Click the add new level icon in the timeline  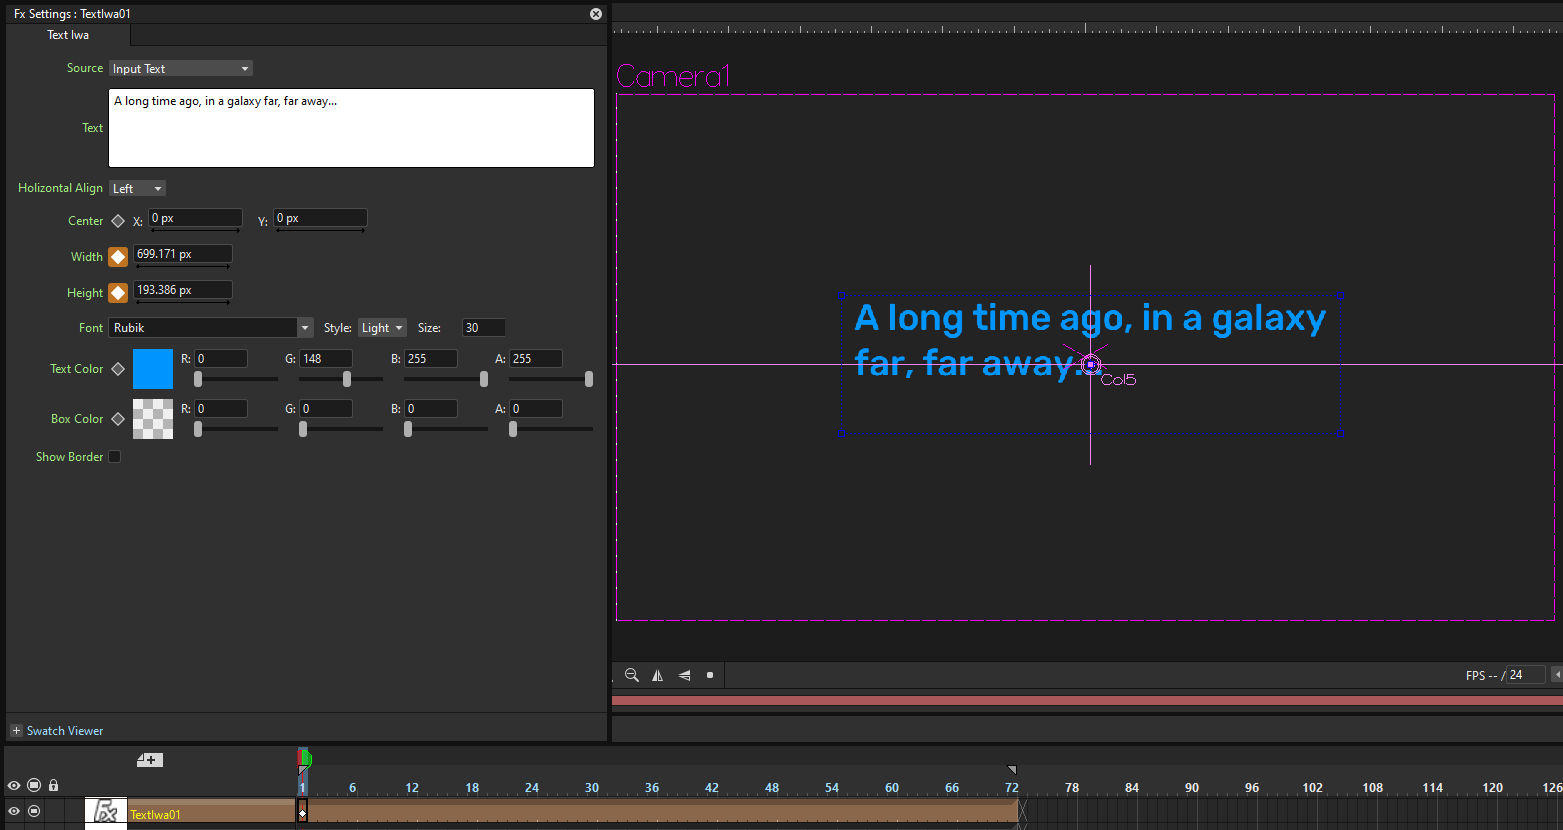pos(150,760)
